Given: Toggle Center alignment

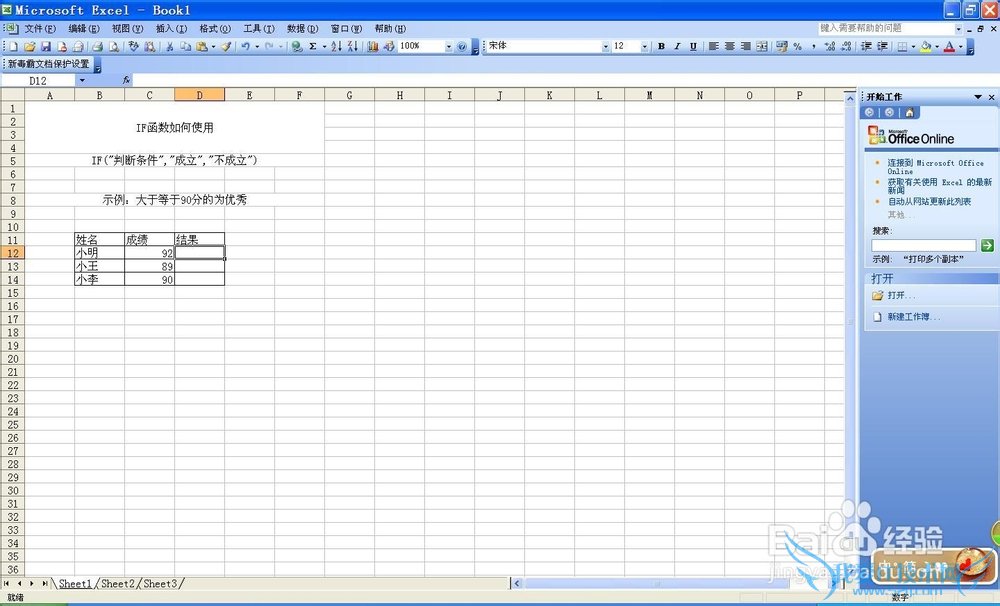Looking at the screenshot, I should 729,47.
